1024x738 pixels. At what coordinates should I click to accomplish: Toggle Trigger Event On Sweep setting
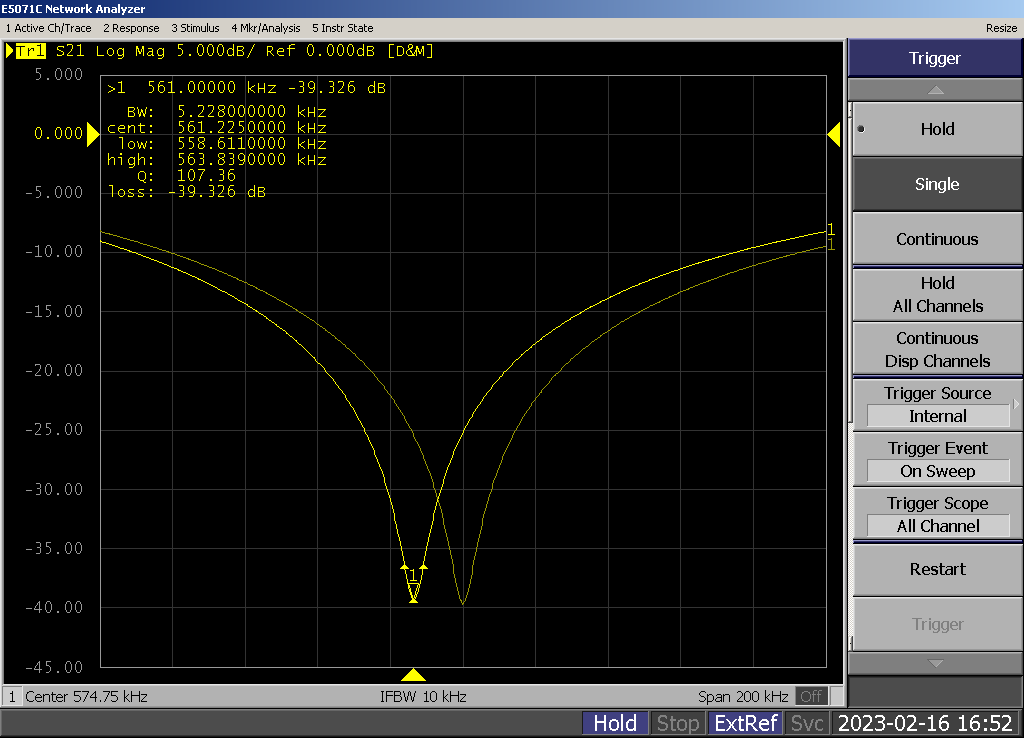[936, 460]
